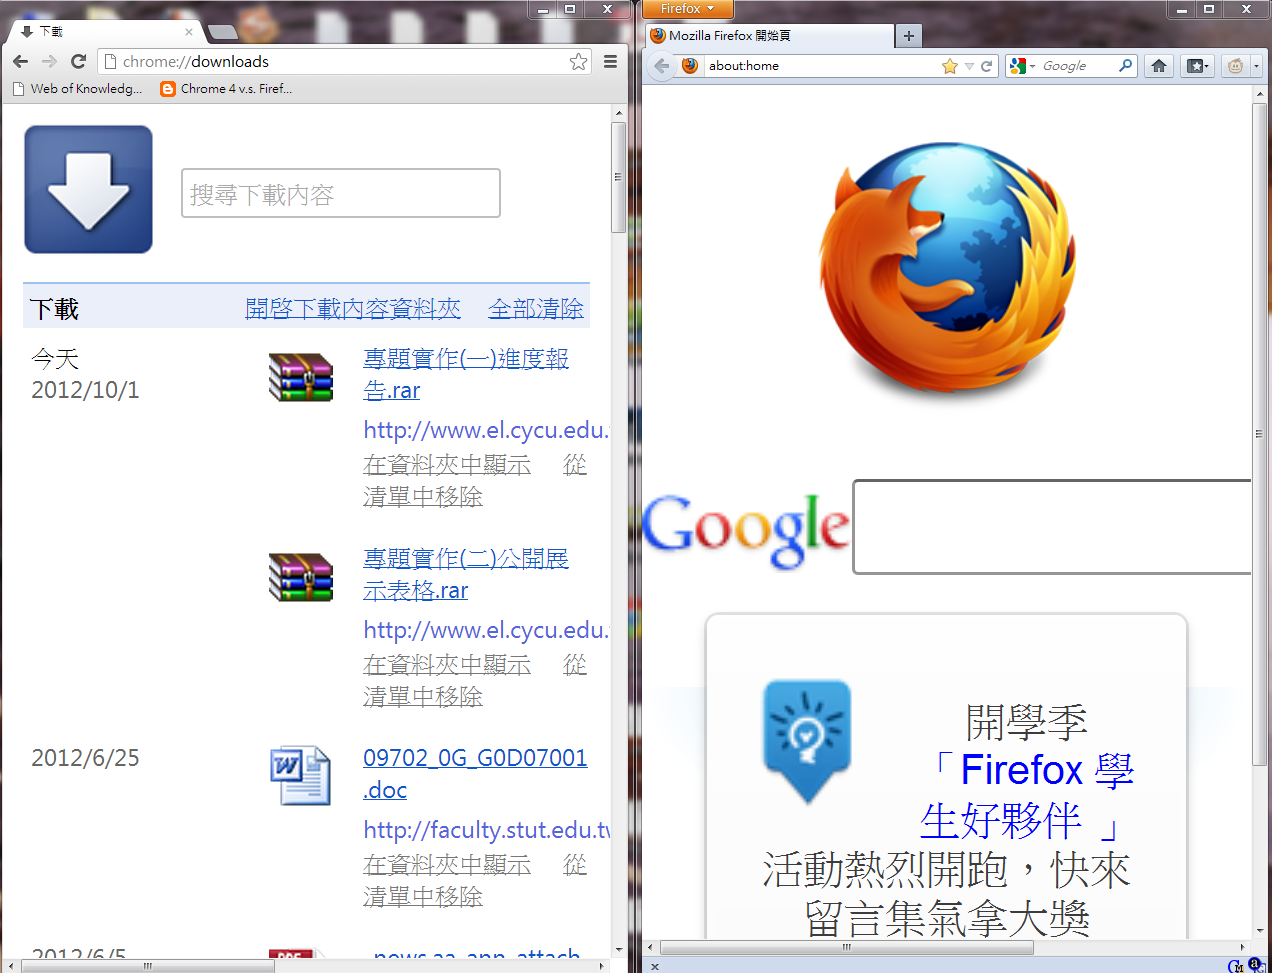
Task: Click Firefox about:home address bar
Action: click(822, 66)
